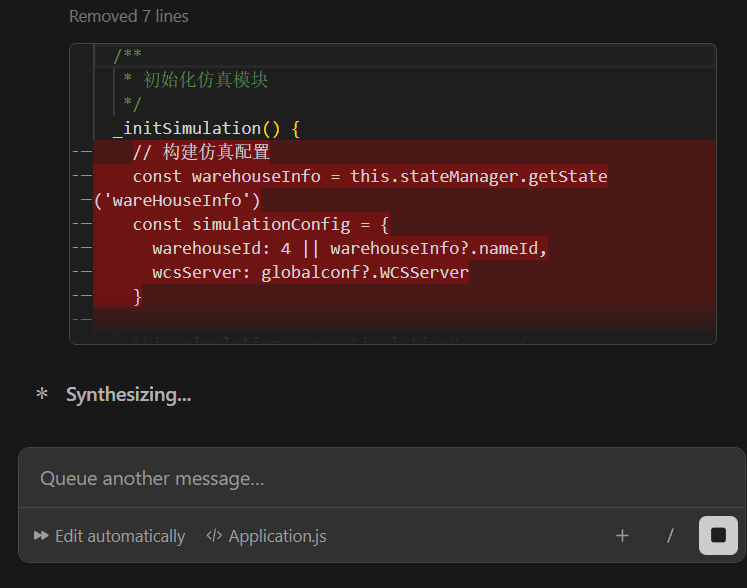Click the slash commands icon
This screenshot has height=588, width=747.
[670, 536]
